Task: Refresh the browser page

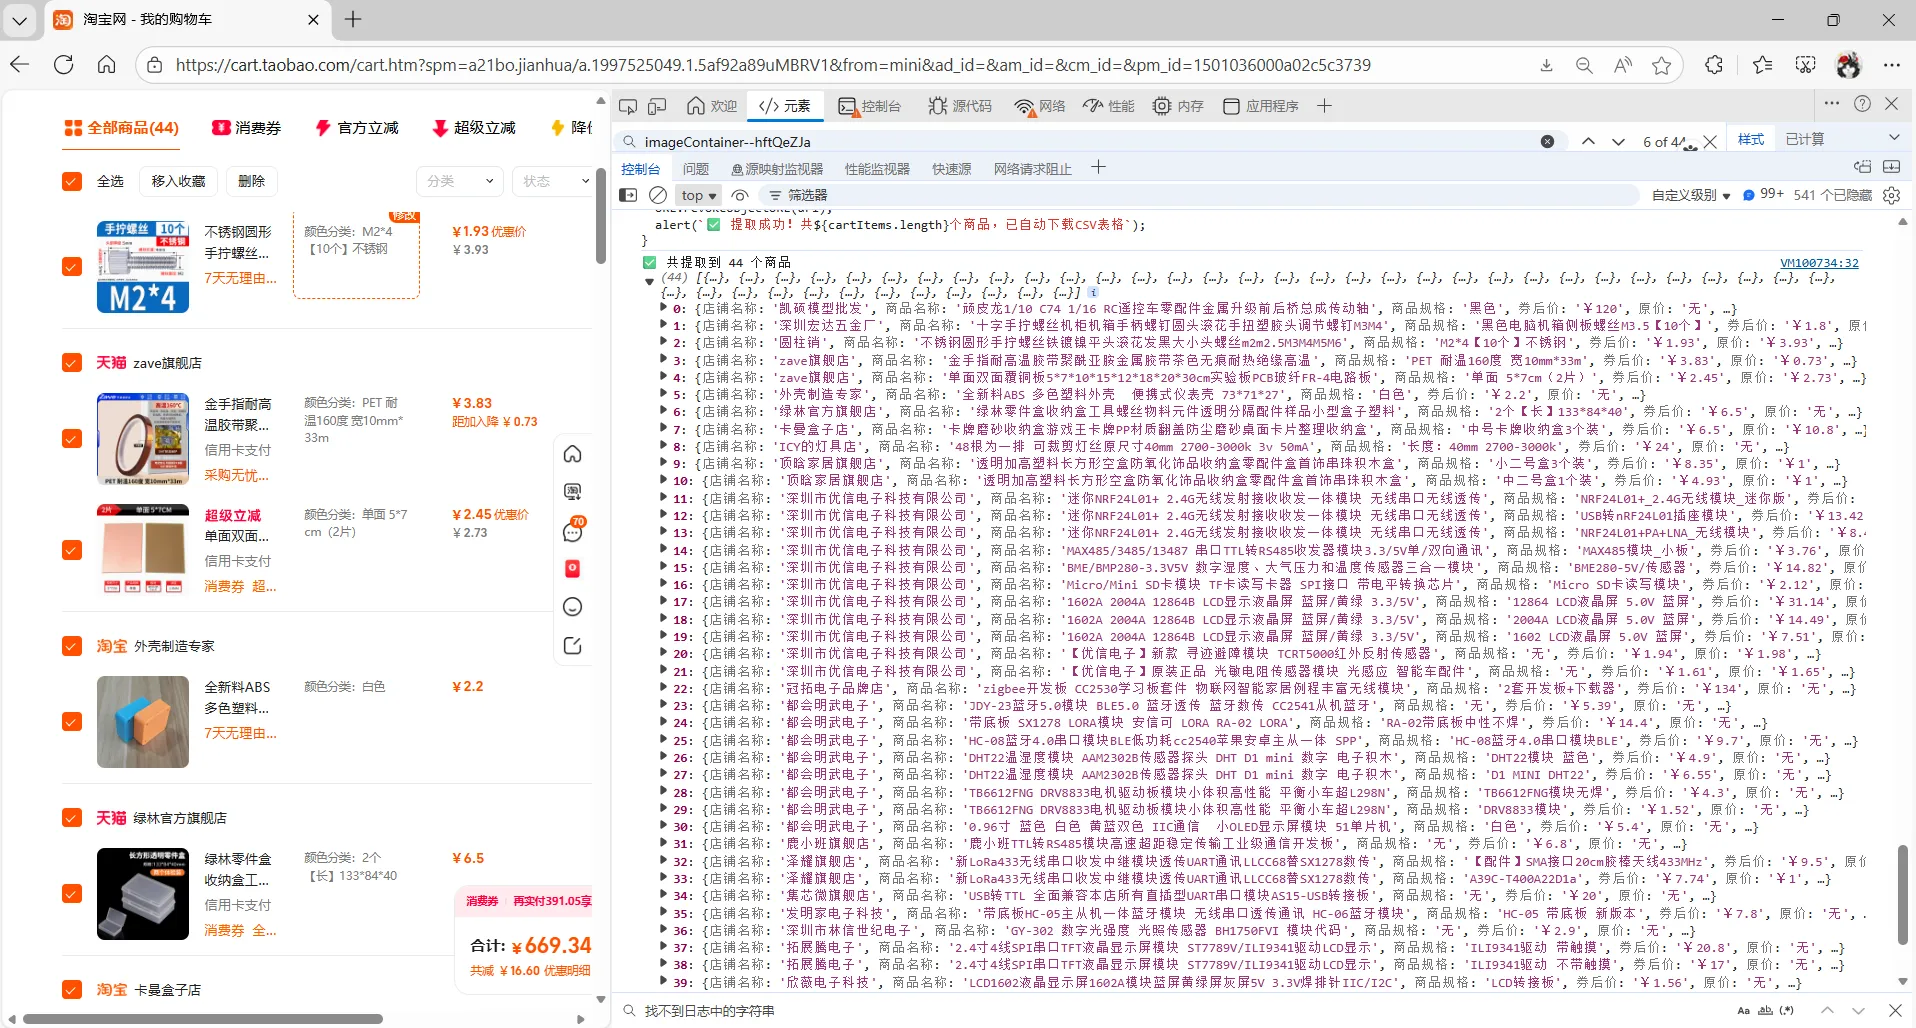Action: pyautogui.click(x=64, y=65)
